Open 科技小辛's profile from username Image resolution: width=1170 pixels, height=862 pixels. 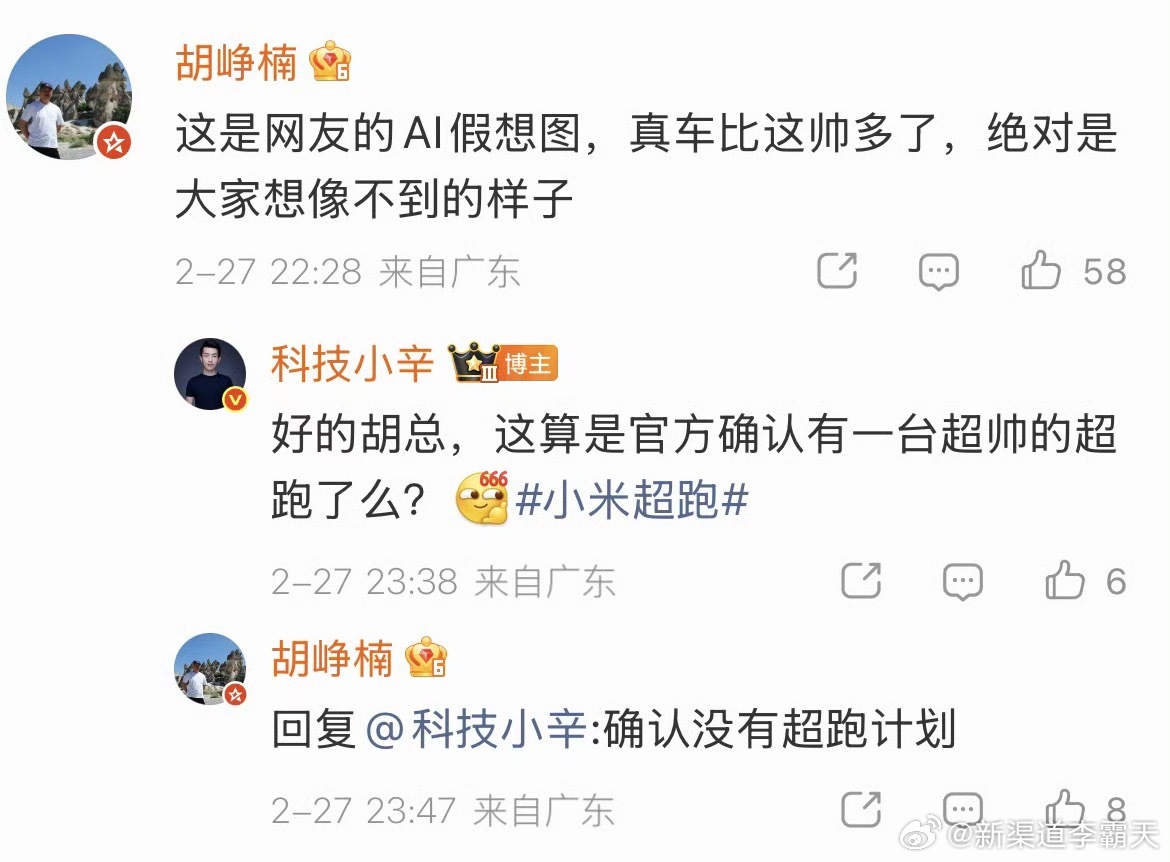[x=351, y=363]
